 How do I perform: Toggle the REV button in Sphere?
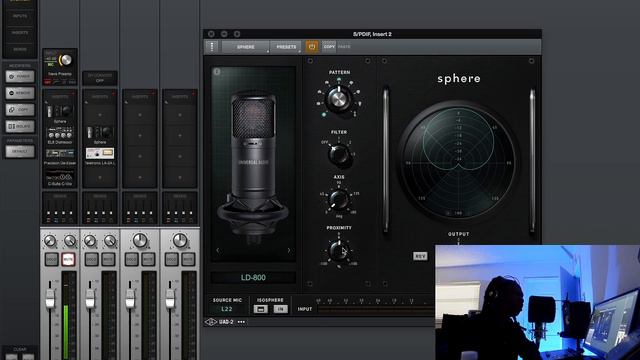[420, 256]
